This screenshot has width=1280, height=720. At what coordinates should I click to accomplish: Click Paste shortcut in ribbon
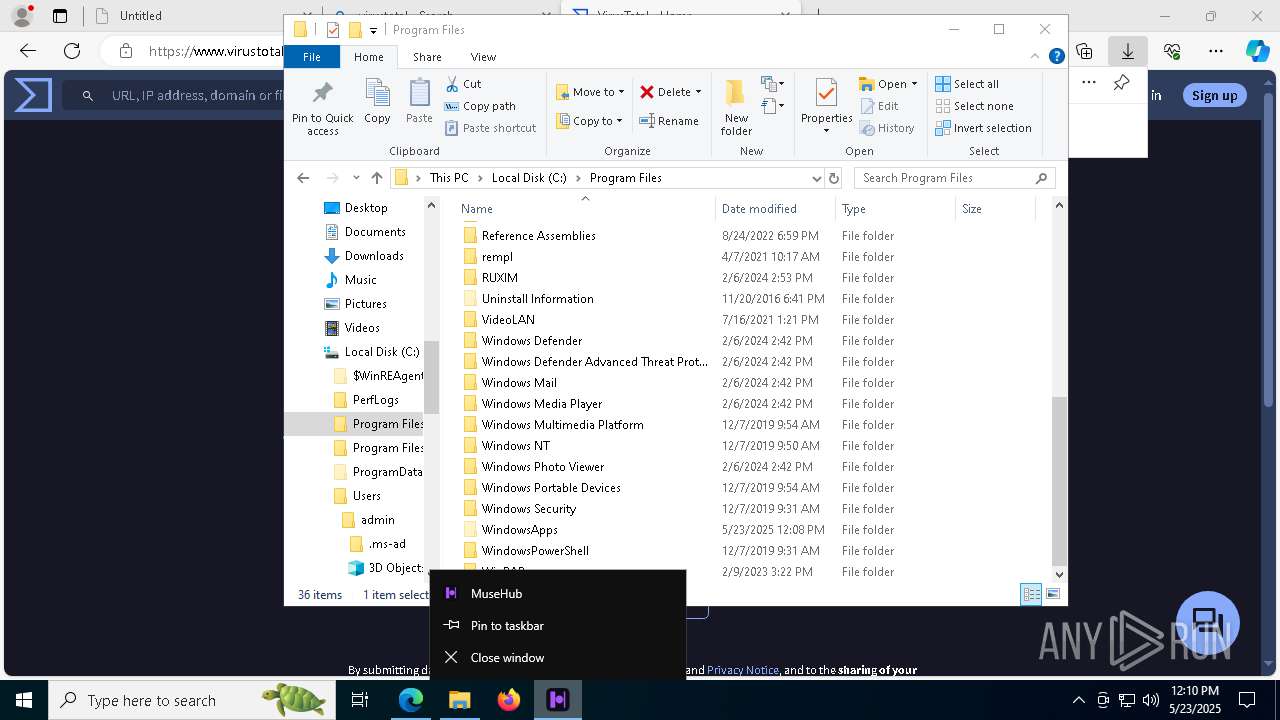pos(490,128)
